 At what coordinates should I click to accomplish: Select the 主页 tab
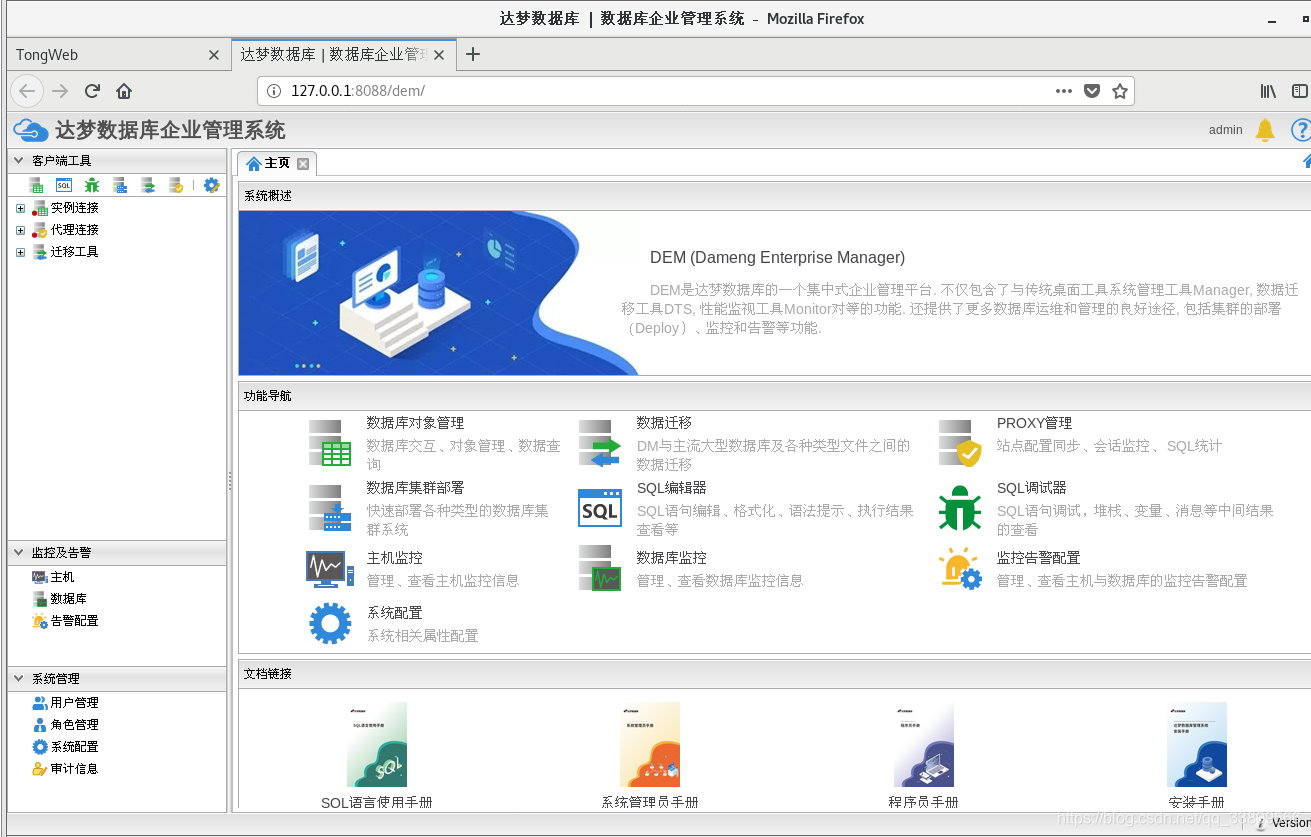pos(277,163)
